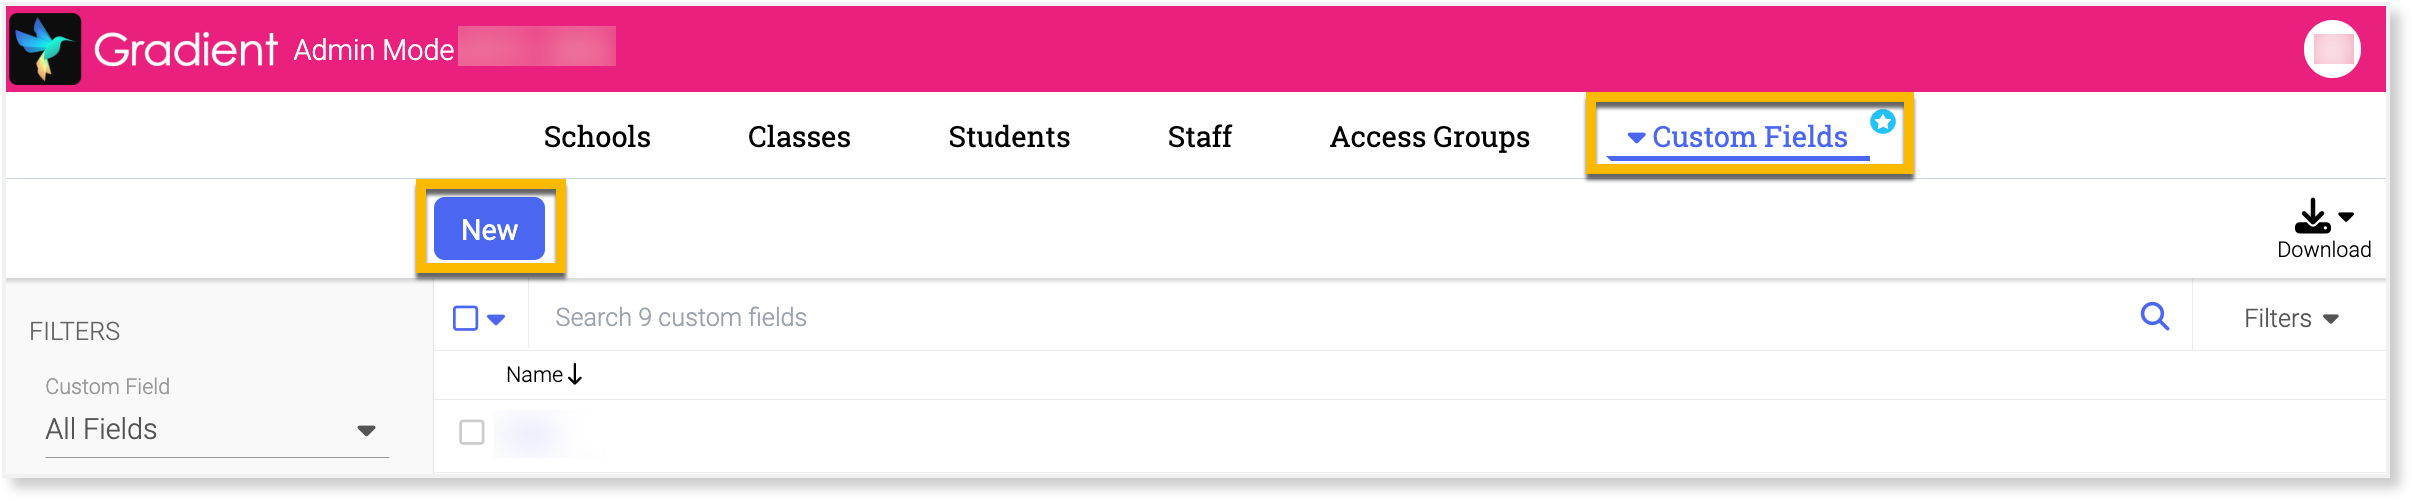Click the Search custom fields input
The image size is (2412, 500).
pyautogui.click(x=1300, y=318)
